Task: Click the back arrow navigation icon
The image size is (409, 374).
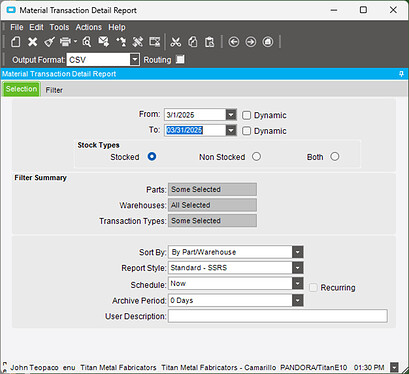Action: pyautogui.click(x=234, y=42)
